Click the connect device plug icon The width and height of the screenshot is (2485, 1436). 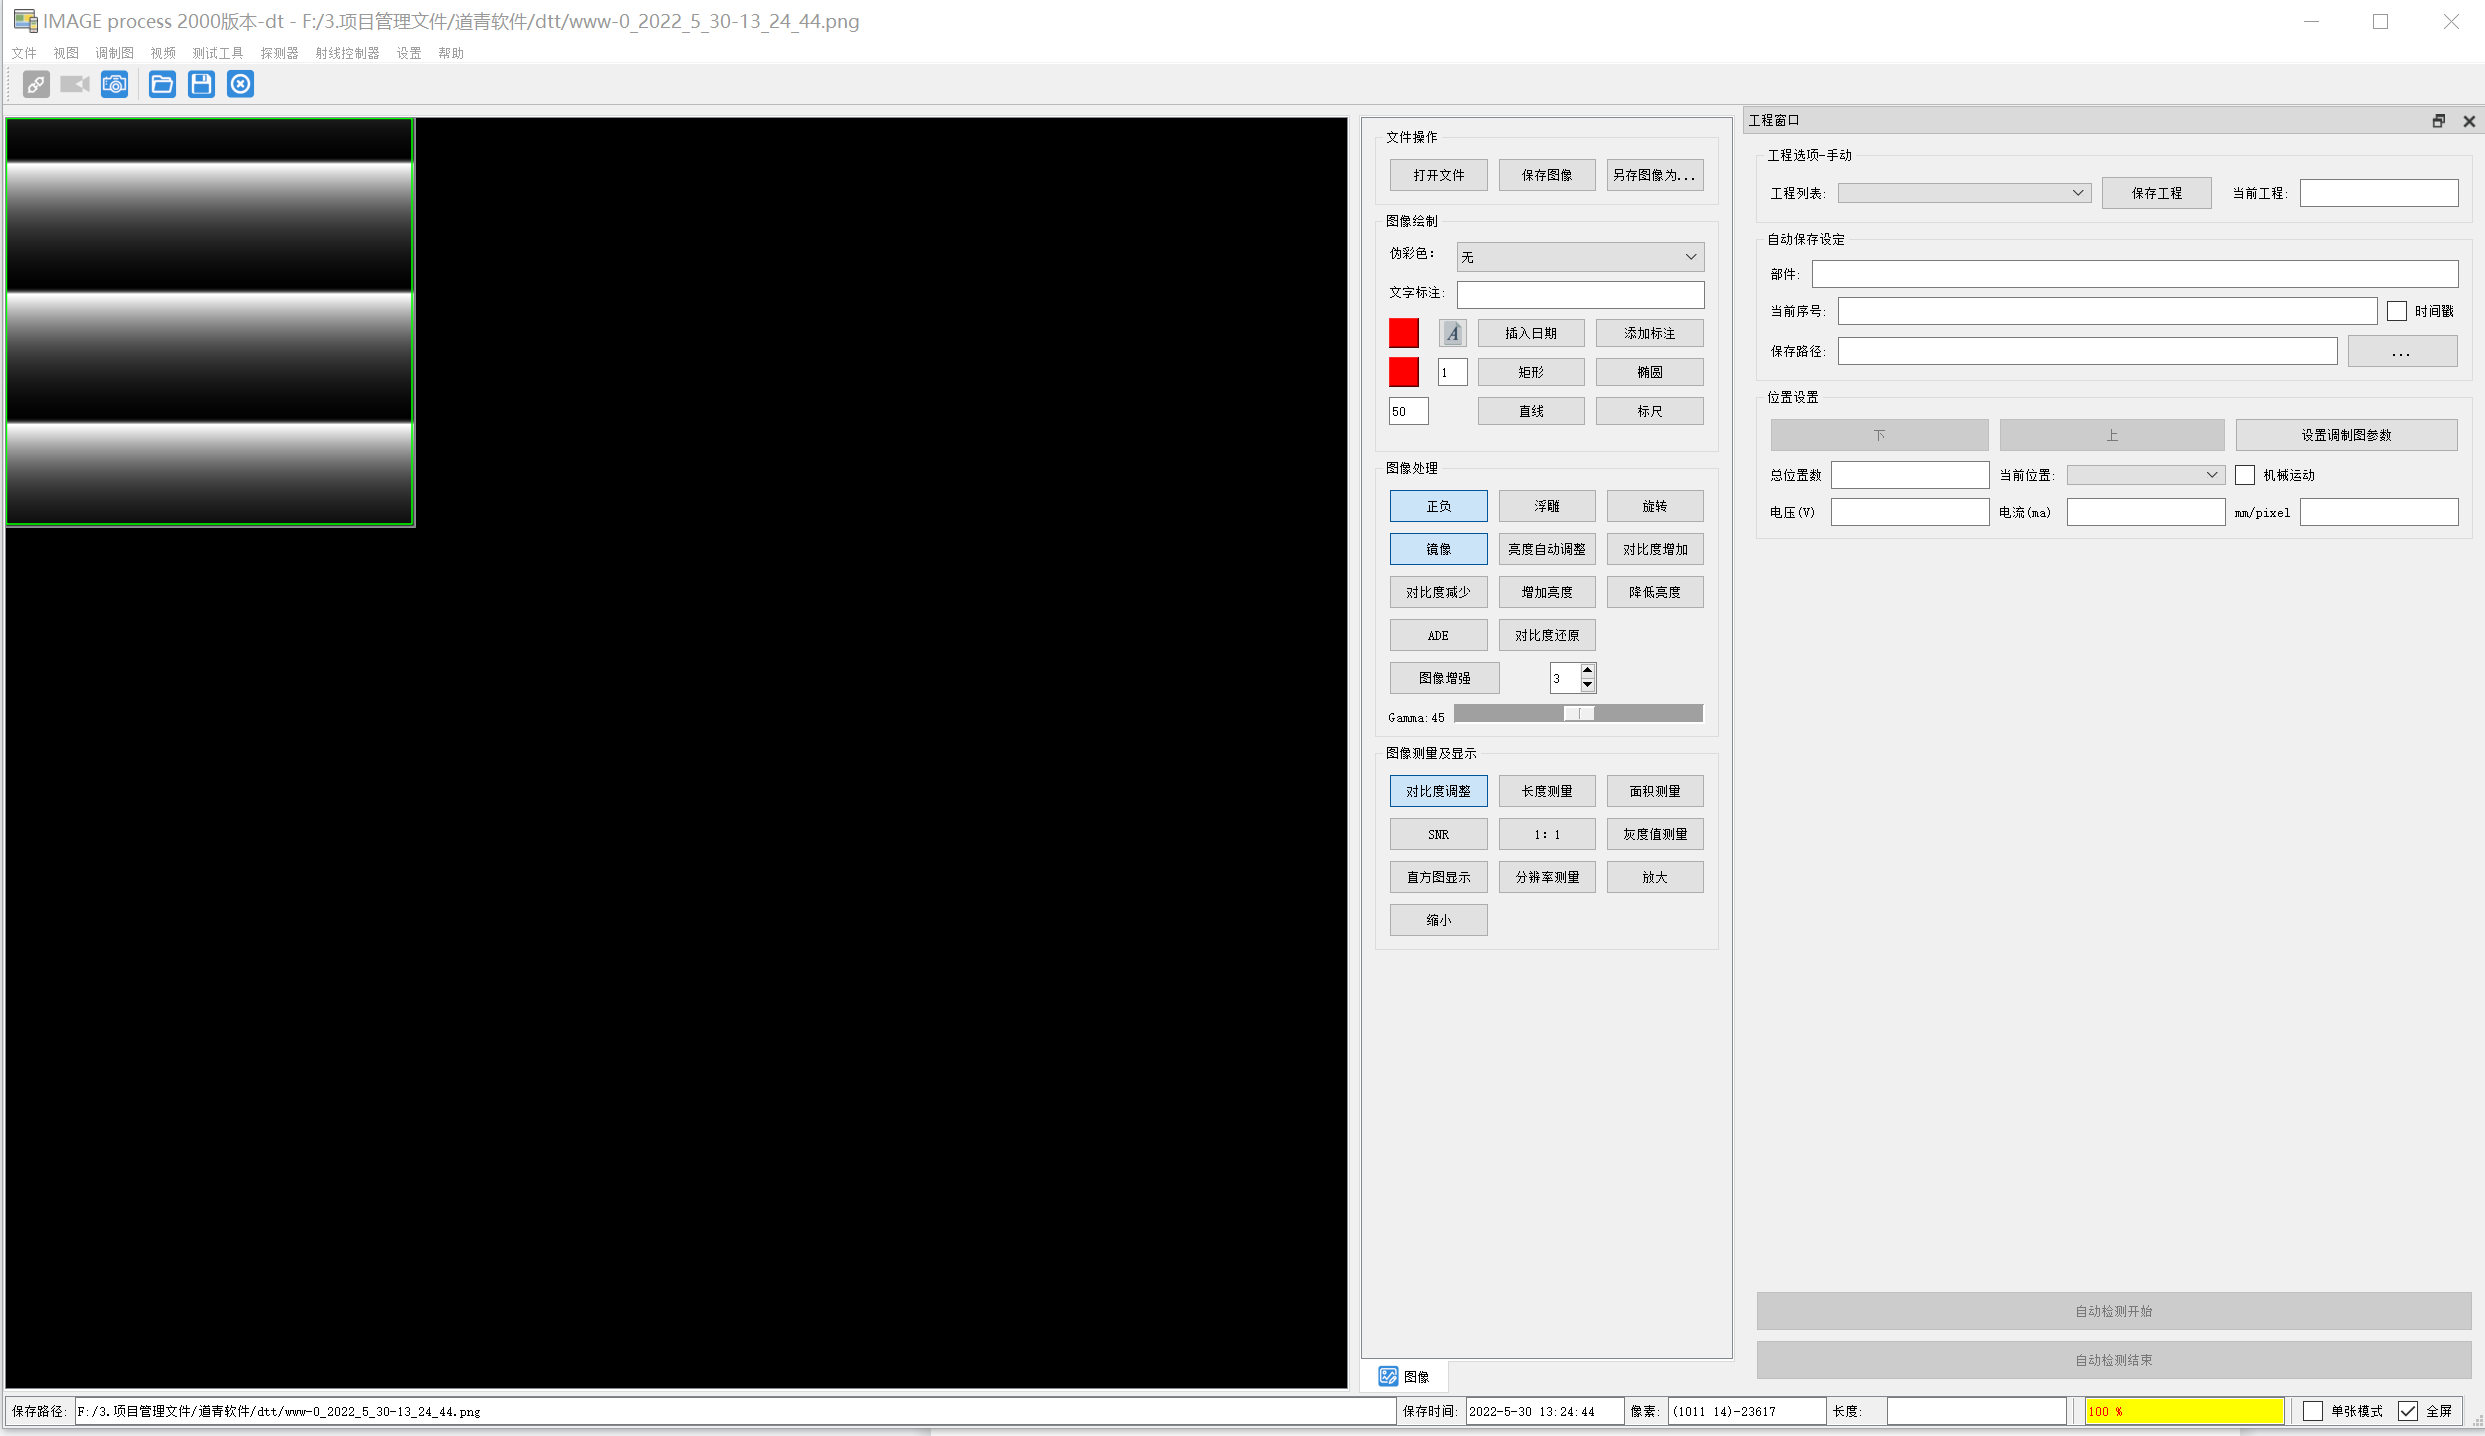click(36, 85)
